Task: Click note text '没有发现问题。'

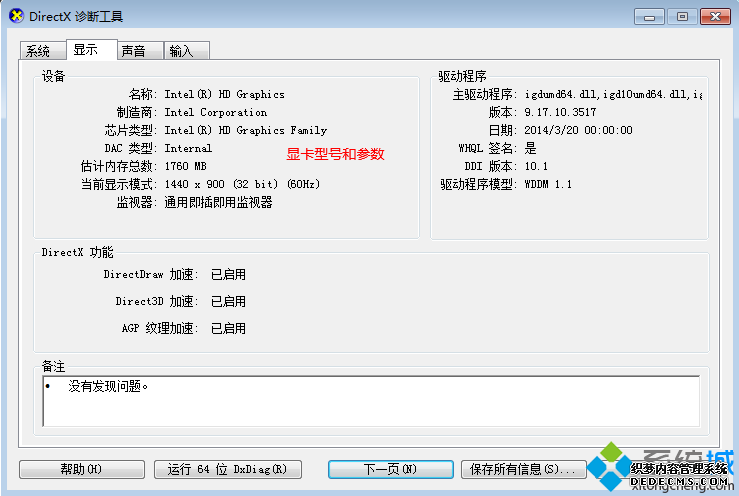Action: (108, 386)
